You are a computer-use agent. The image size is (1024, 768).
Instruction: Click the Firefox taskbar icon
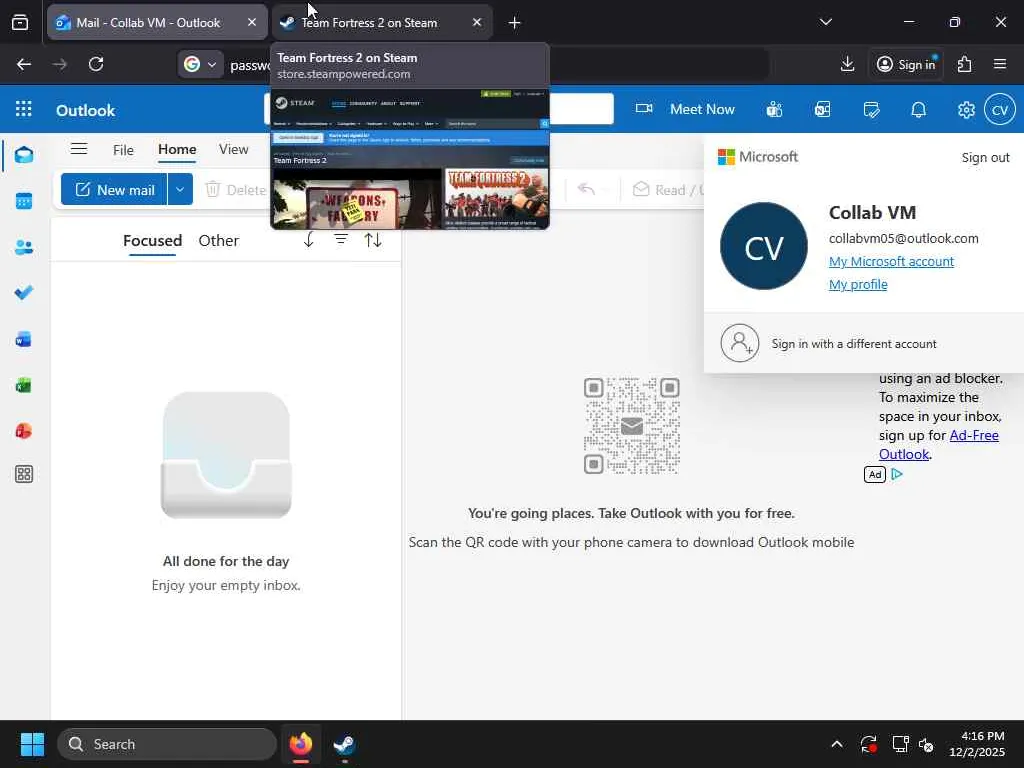pos(300,744)
